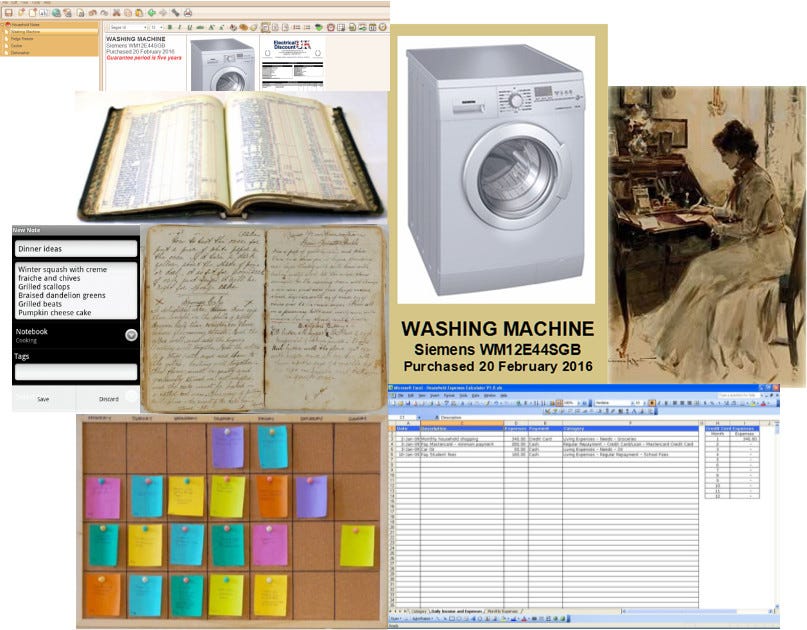Click the save icon in the notes app toolbar
Image resolution: width=807 pixels, height=630 pixels.
click(x=9, y=12)
